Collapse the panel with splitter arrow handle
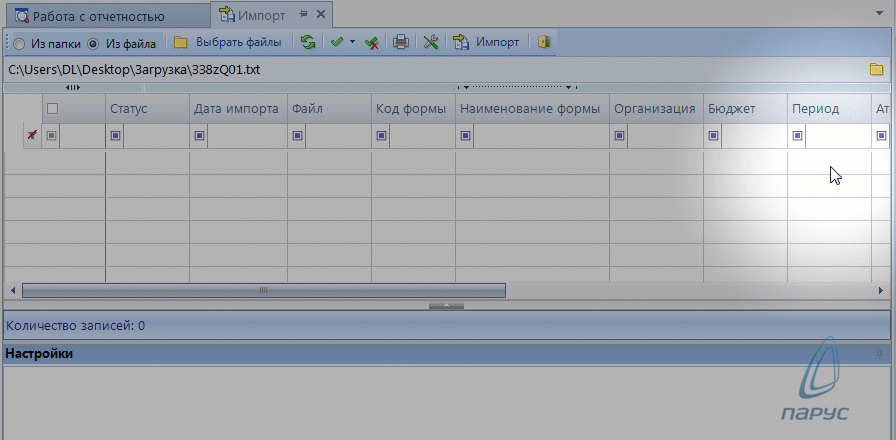Viewport: 896px width, 440px height. pos(446,305)
